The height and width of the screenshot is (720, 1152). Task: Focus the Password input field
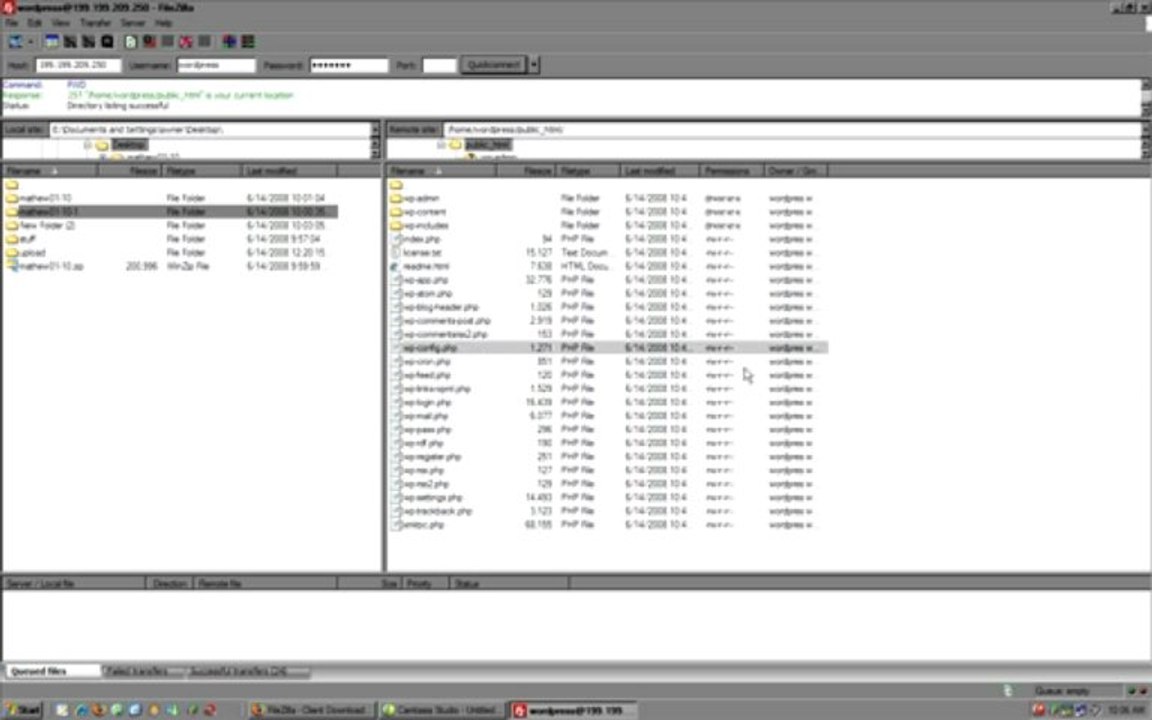pyautogui.click(x=349, y=65)
